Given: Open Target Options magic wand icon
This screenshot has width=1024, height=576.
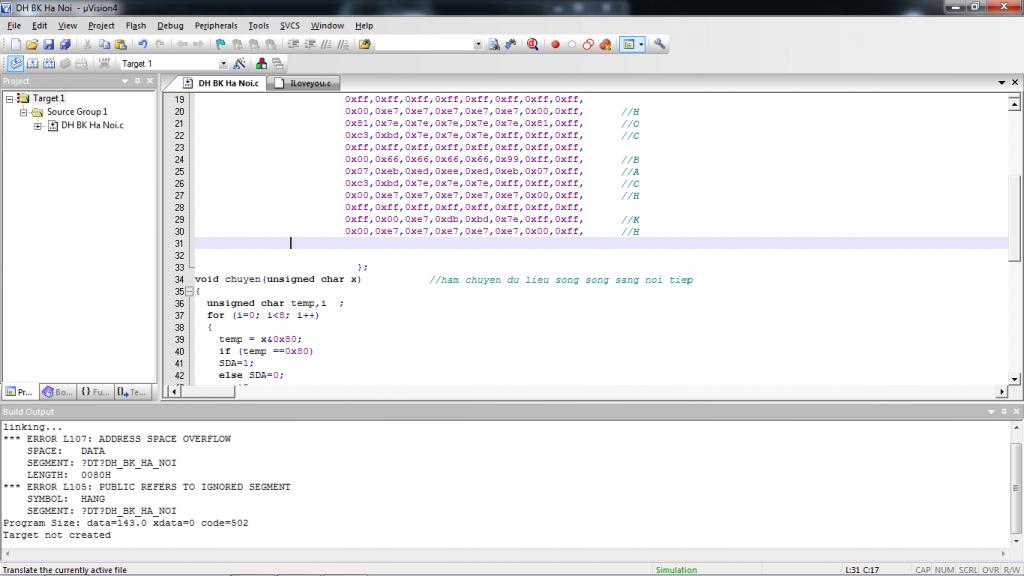Looking at the screenshot, I should (x=239, y=64).
